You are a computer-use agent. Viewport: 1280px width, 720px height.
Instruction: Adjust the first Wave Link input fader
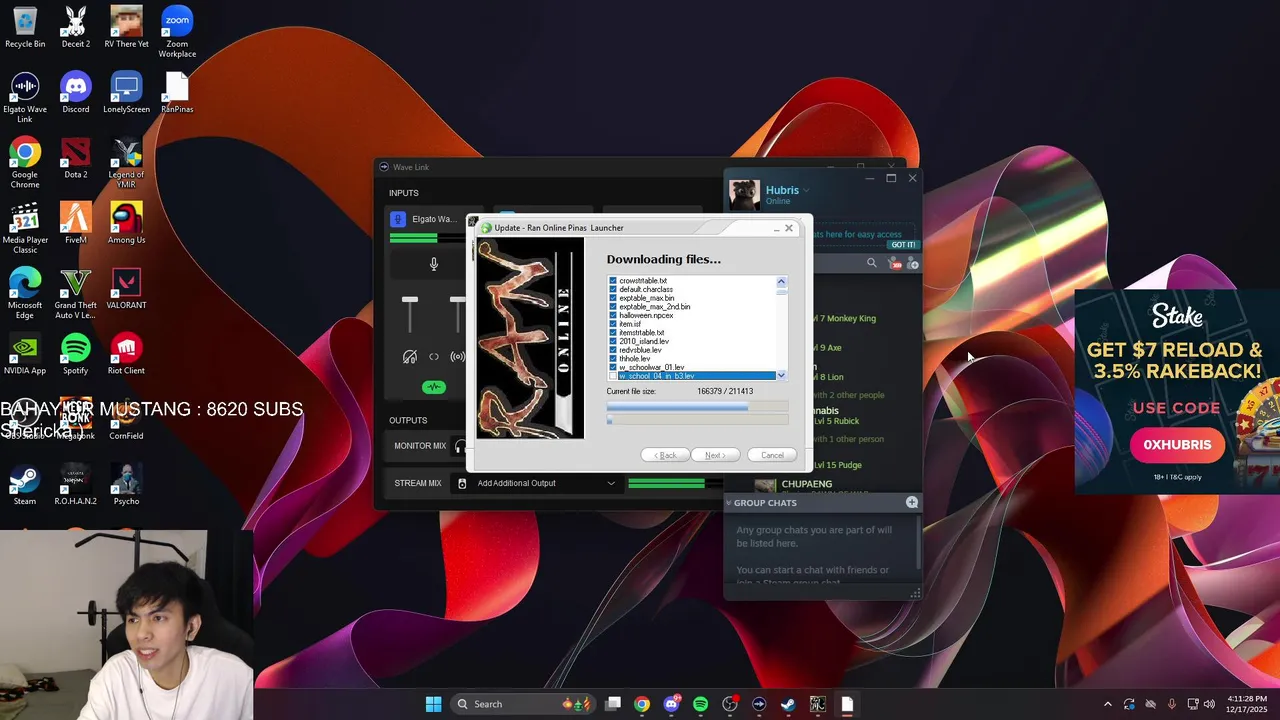click(410, 300)
